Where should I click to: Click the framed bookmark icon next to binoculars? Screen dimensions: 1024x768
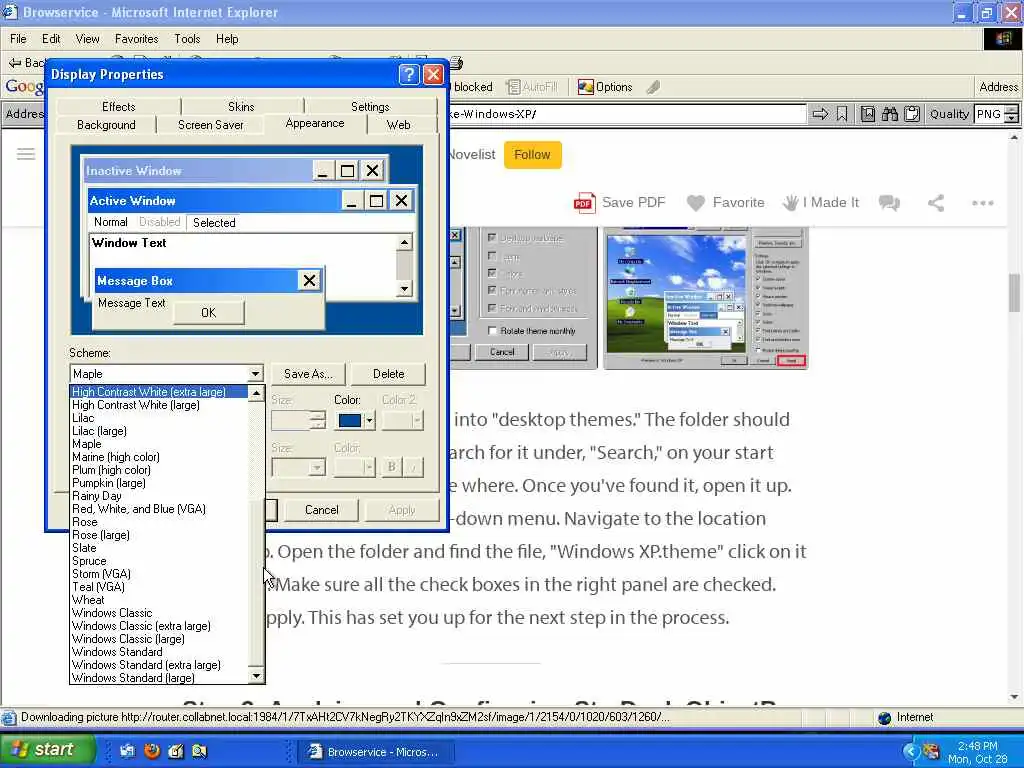(867, 114)
